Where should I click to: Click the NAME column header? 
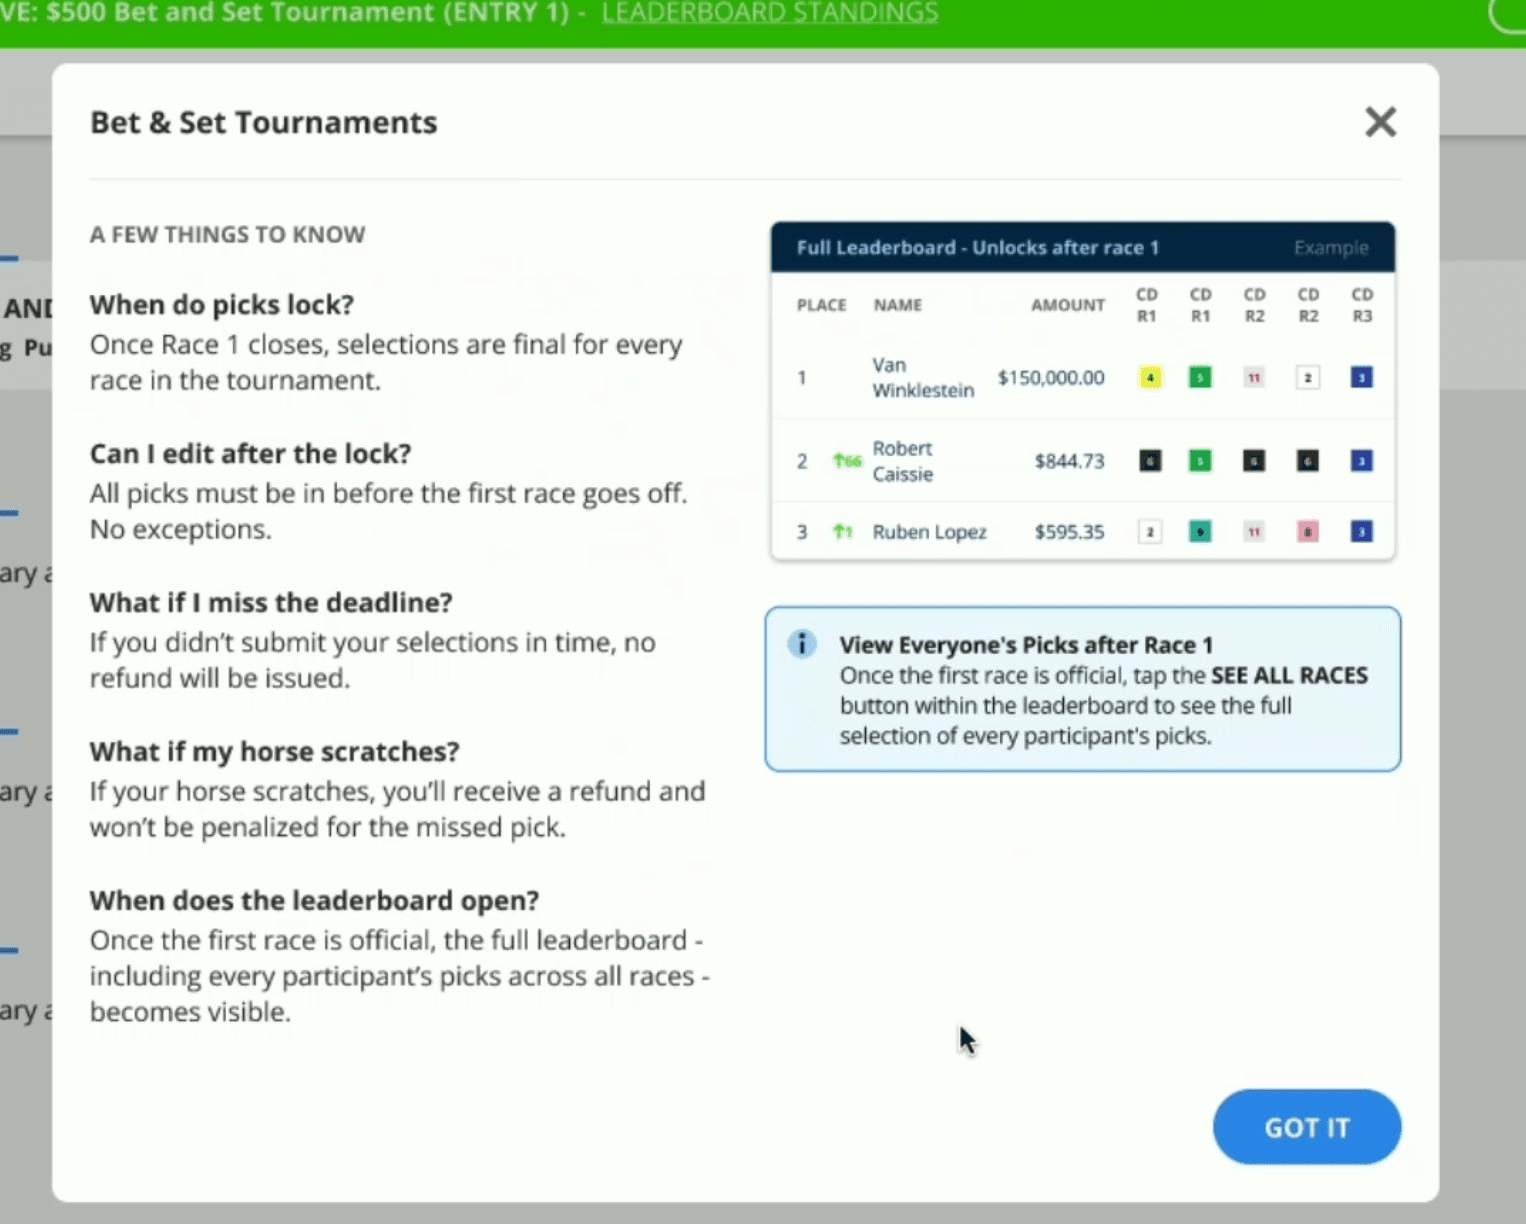(x=897, y=305)
